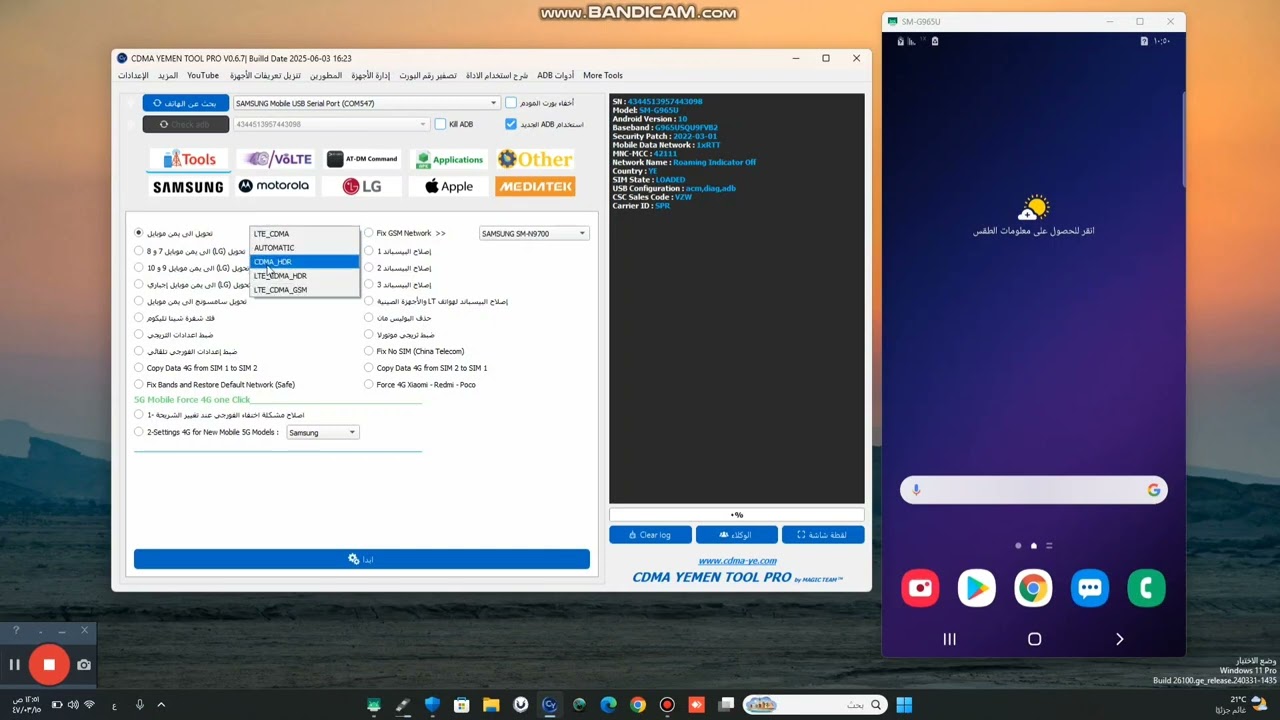Take a Bandicam screenshot with camera icon
The height and width of the screenshot is (720, 1280).
pos(84,665)
